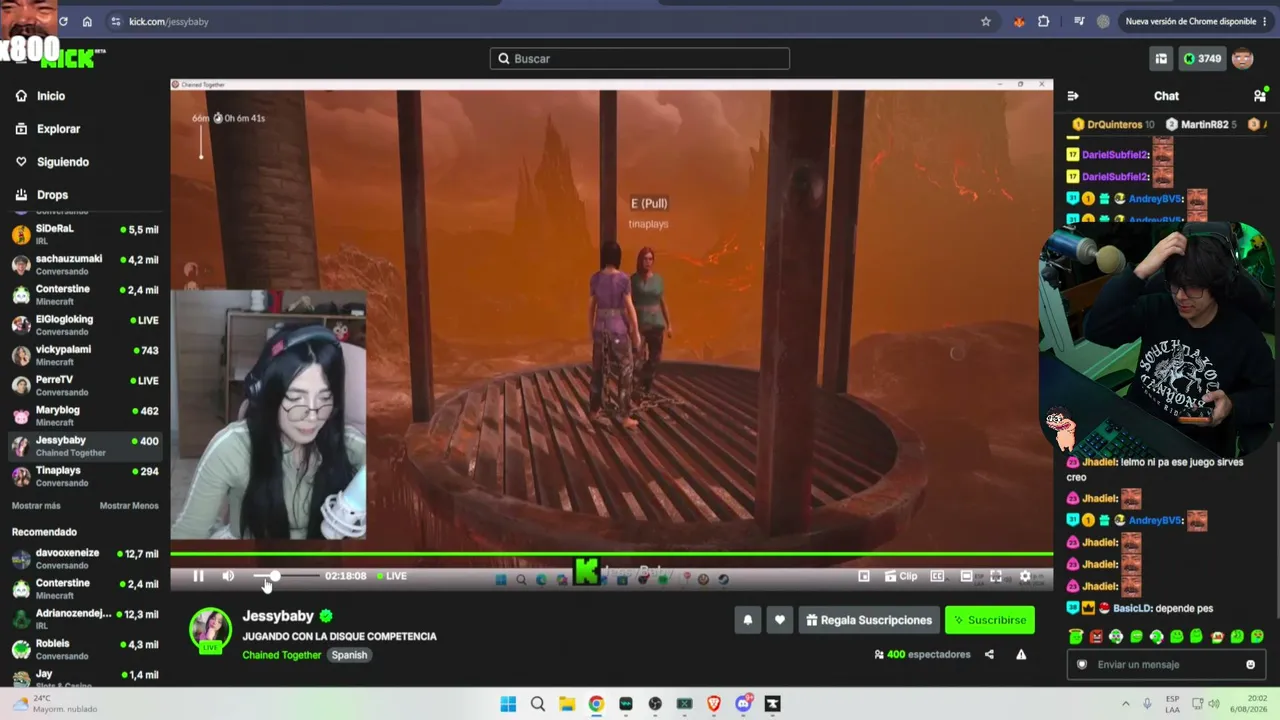Open Drops in the sidebar
Viewport: 1280px width, 720px height.
tap(41, 195)
